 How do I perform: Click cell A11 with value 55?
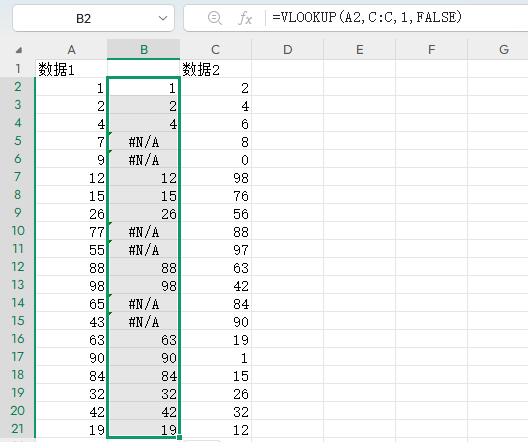coord(71,249)
